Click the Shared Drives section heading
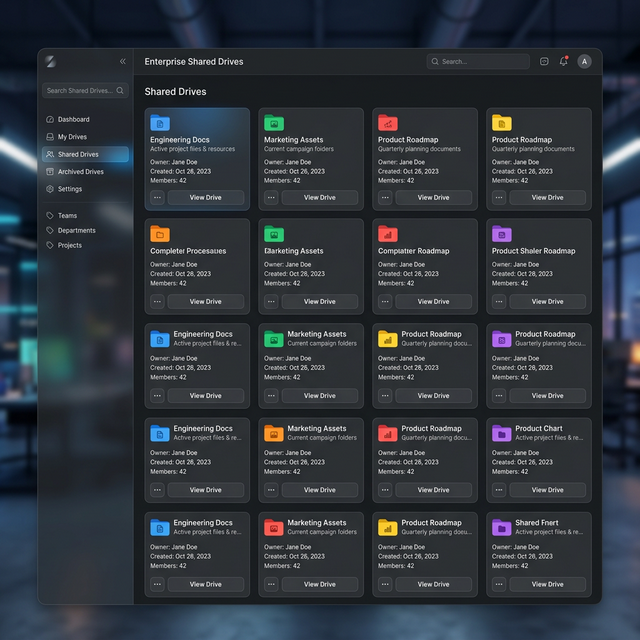This screenshot has height=640, width=640. (x=176, y=92)
